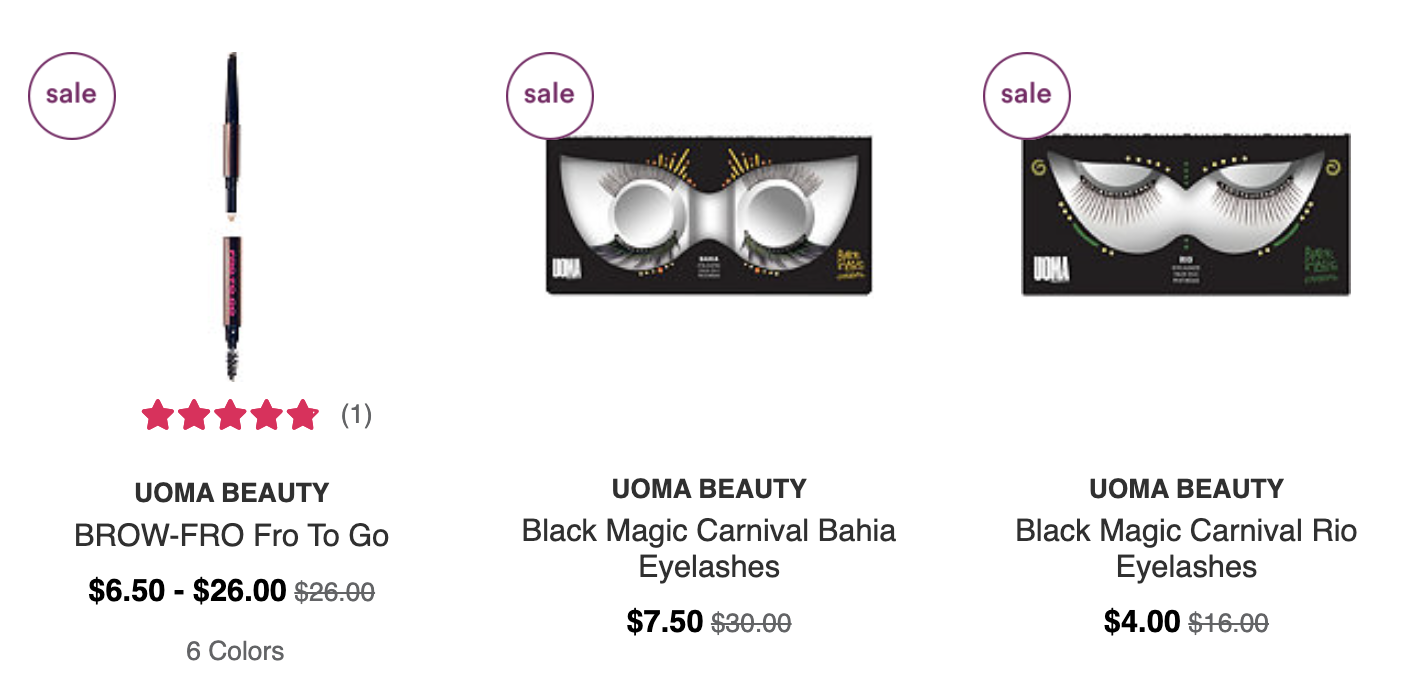The height and width of the screenshot is (688, 1404).
Task: Click the sale badge on BROW-FRO product
Action: 72,95
